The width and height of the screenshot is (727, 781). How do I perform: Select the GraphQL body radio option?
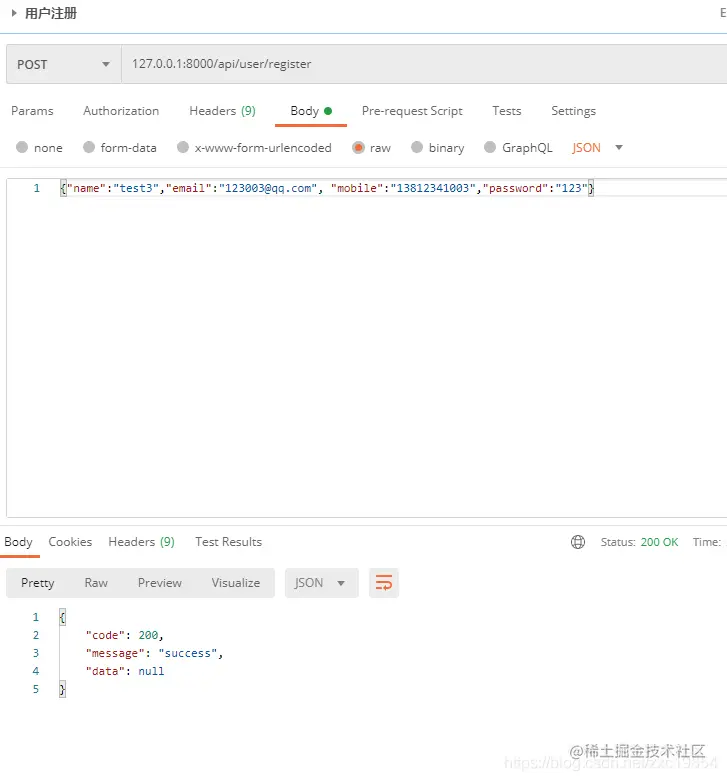pos(490,147)
